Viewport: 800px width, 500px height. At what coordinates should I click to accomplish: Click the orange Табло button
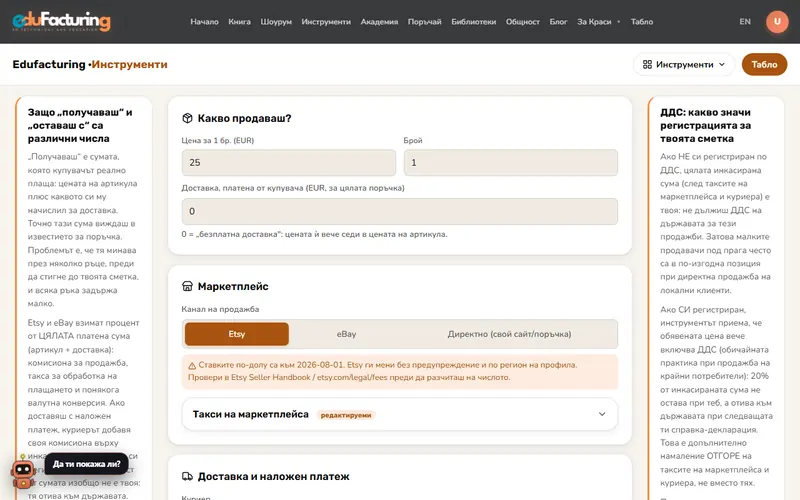click(x=764, y=64)
